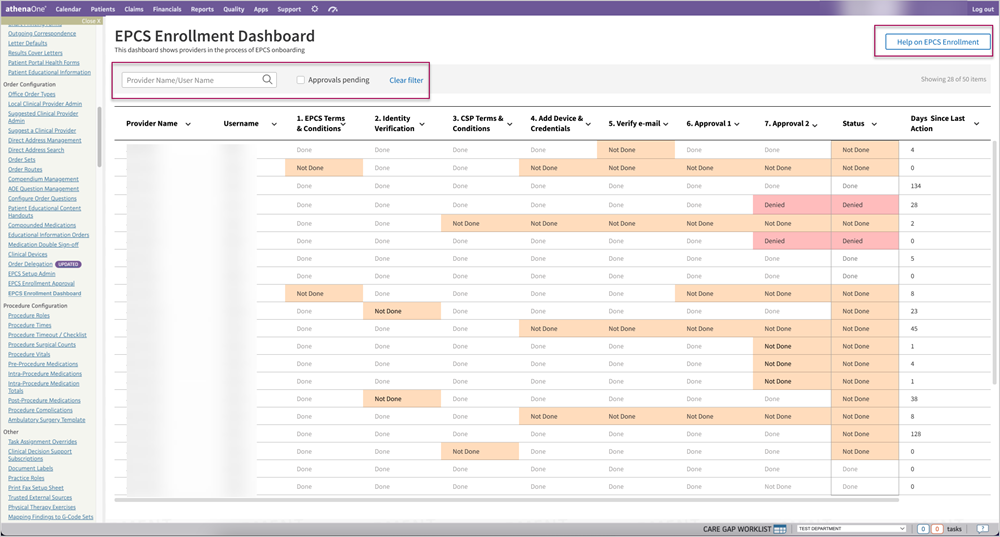Click the 128 days since last action value
Screen dimensions: 1000x537
point(916,434)
